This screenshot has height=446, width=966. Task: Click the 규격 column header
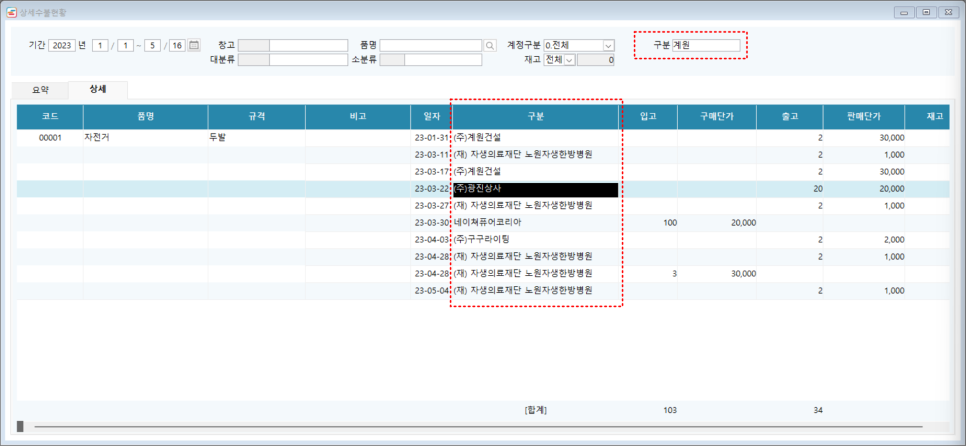click(x=256, y=116)
